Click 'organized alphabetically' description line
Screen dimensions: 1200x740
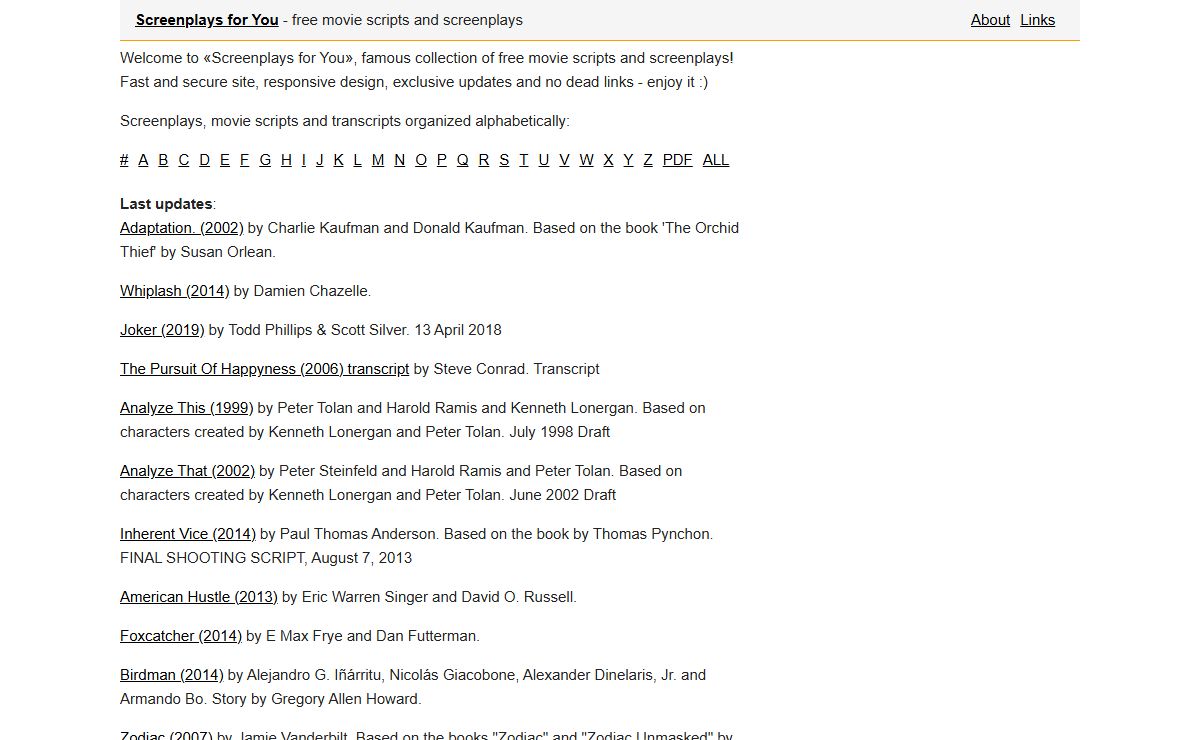345,121
